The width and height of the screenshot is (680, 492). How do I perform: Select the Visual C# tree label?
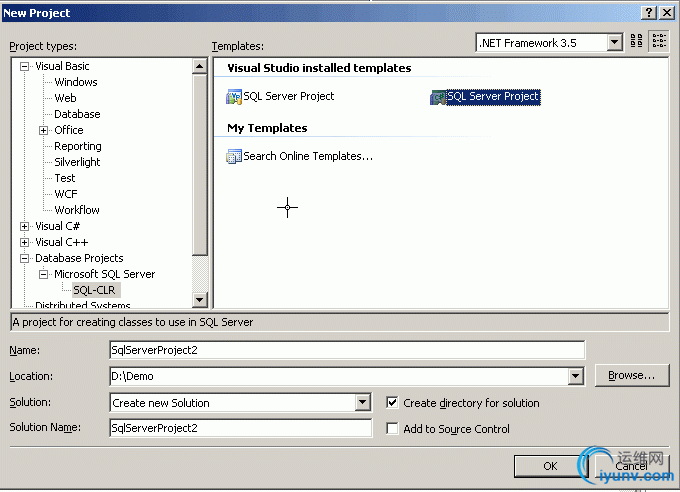[57, 226]
